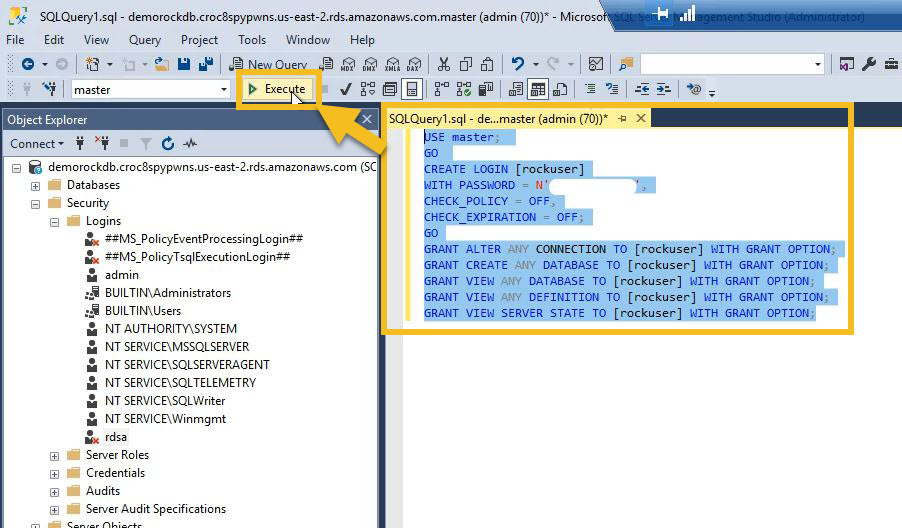
Task: Open an MDX query with the MDX icon
Action: [x=348, y=64]
